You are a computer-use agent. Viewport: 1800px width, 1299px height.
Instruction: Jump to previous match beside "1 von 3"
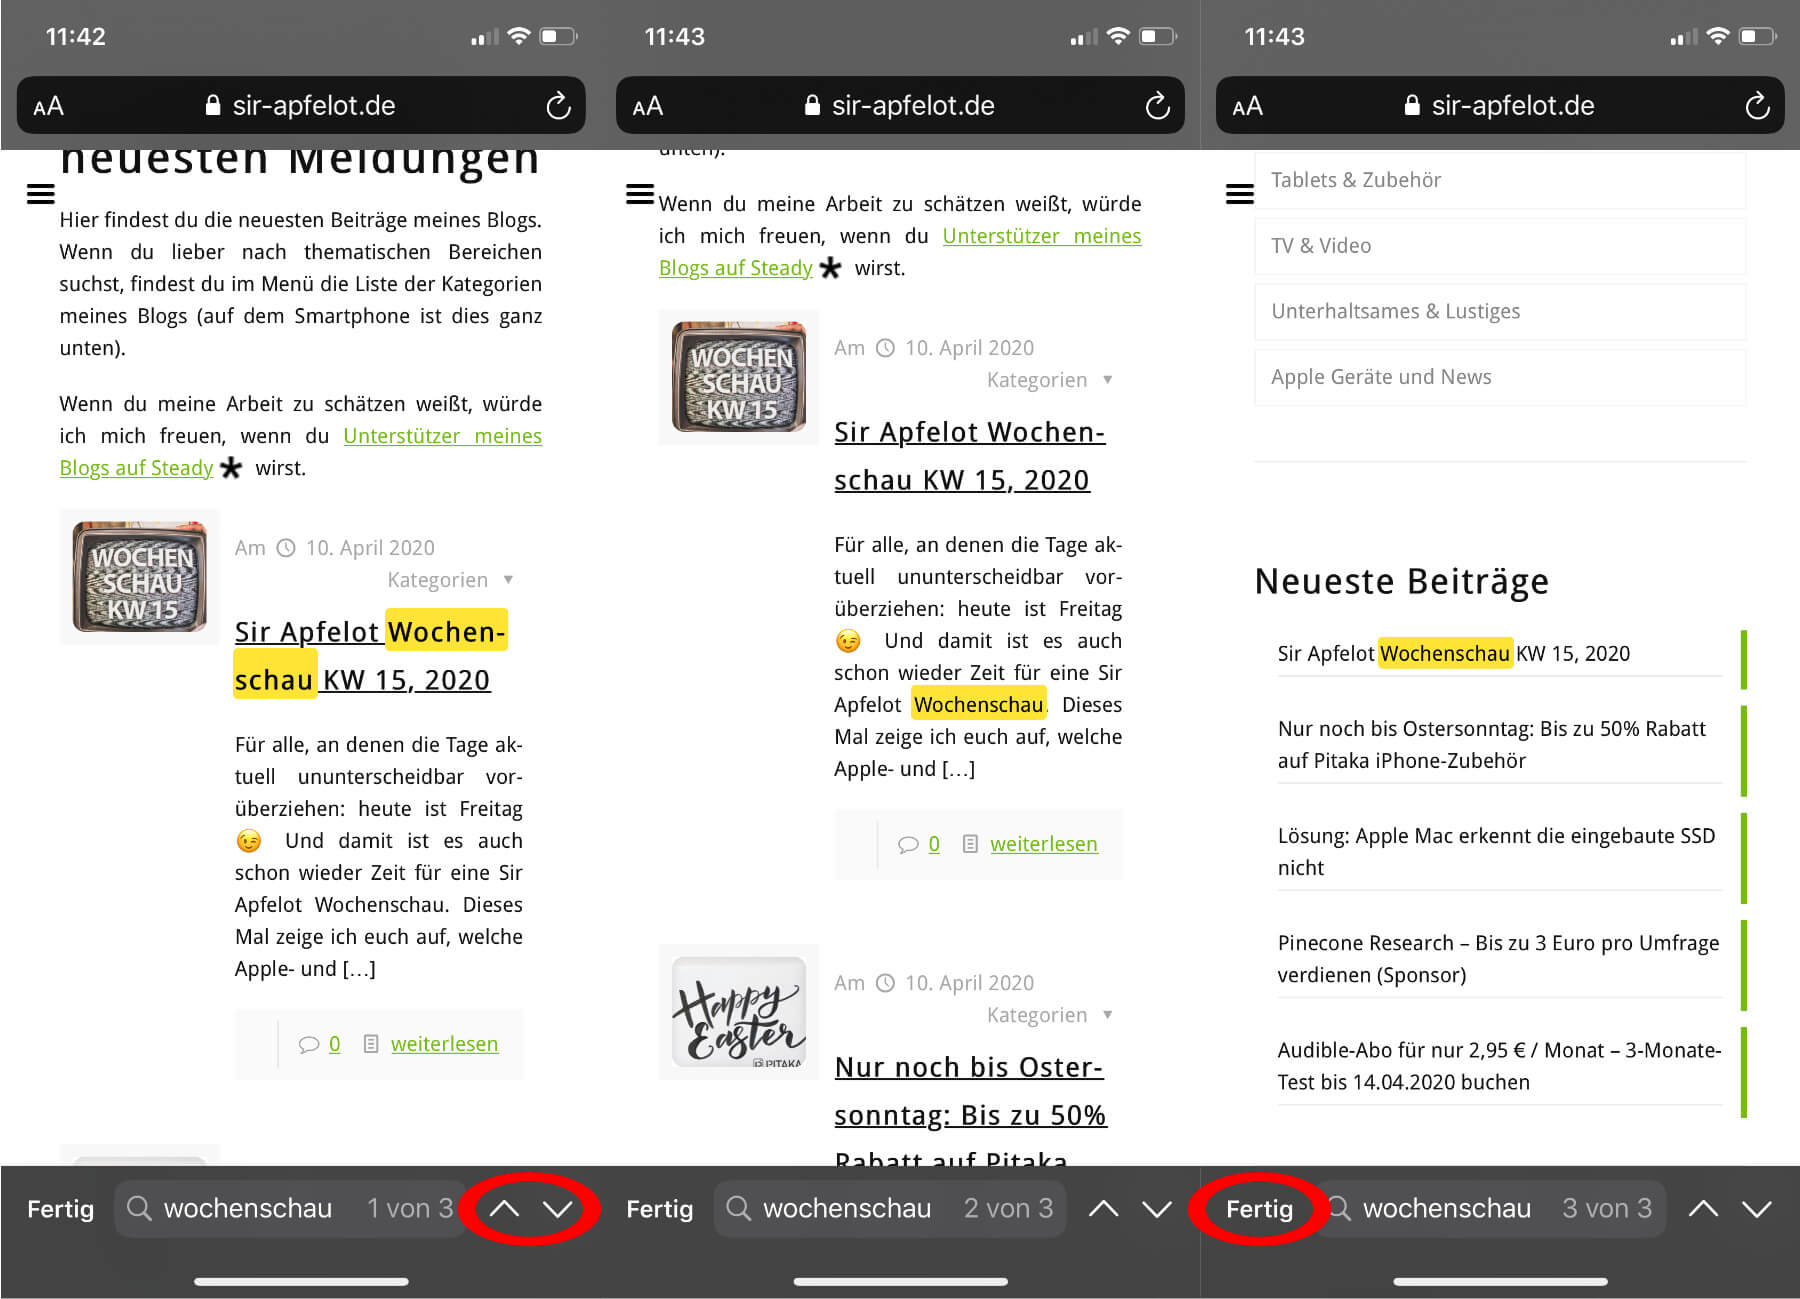(504, 1209)
